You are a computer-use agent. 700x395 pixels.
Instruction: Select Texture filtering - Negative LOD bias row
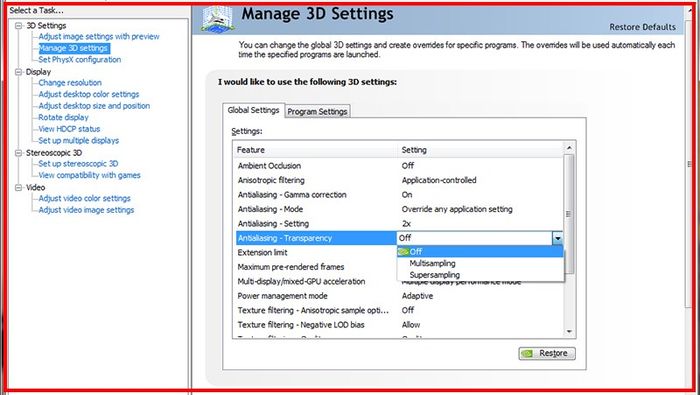[399, 325]
